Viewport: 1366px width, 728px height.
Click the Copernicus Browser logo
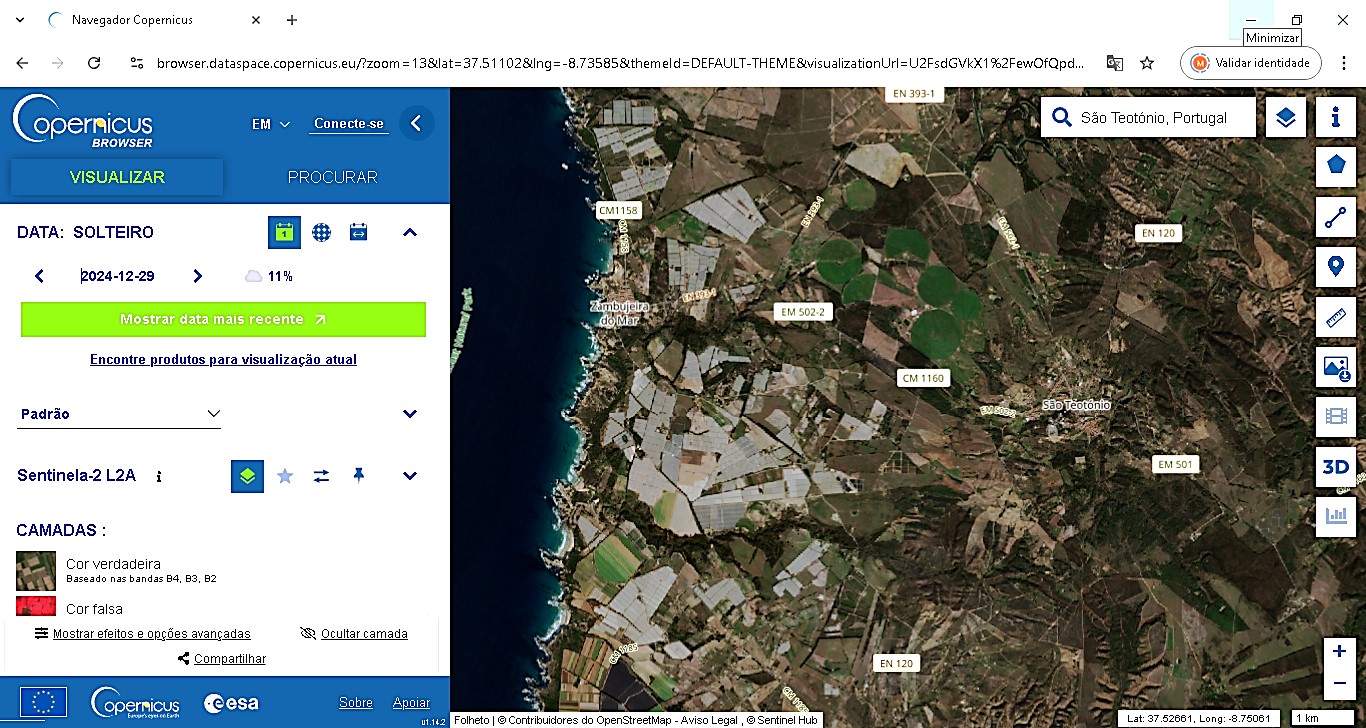point(83,121)
